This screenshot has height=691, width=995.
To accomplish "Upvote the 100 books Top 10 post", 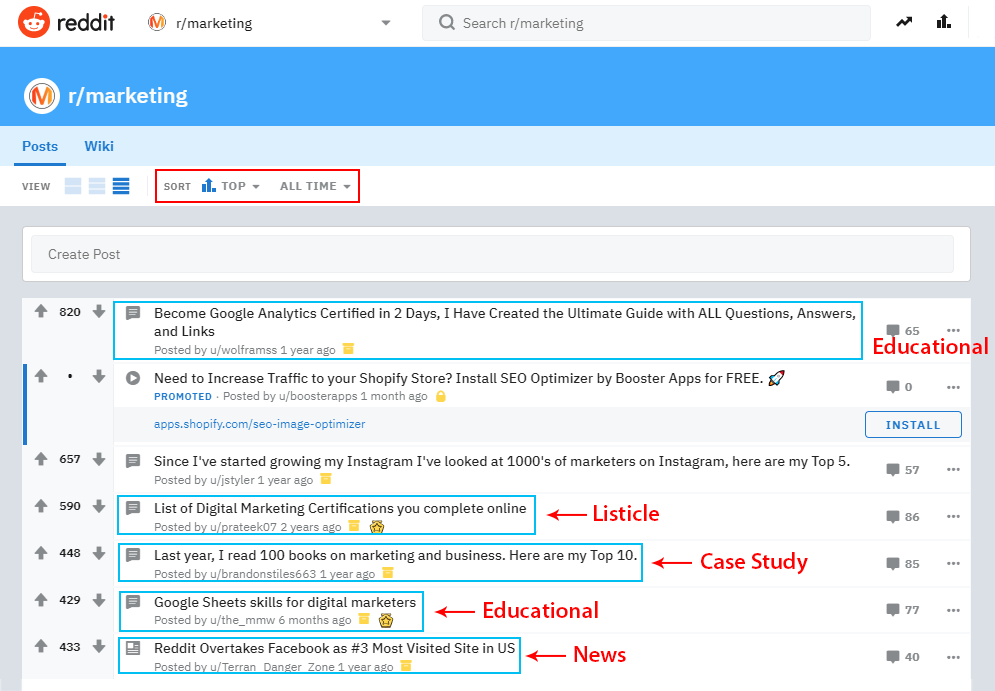I will pyautogui.click(x=41, y=553).
